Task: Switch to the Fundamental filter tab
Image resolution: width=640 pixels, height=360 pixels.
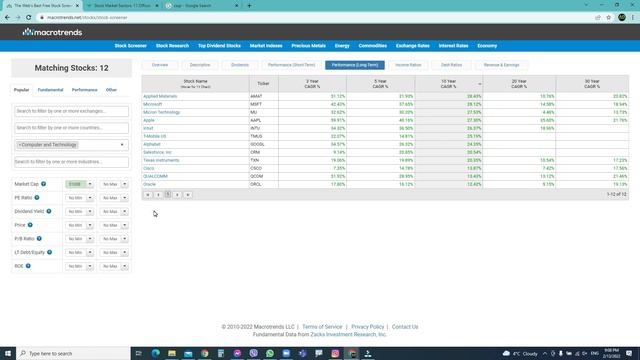Action: (50, 90)
